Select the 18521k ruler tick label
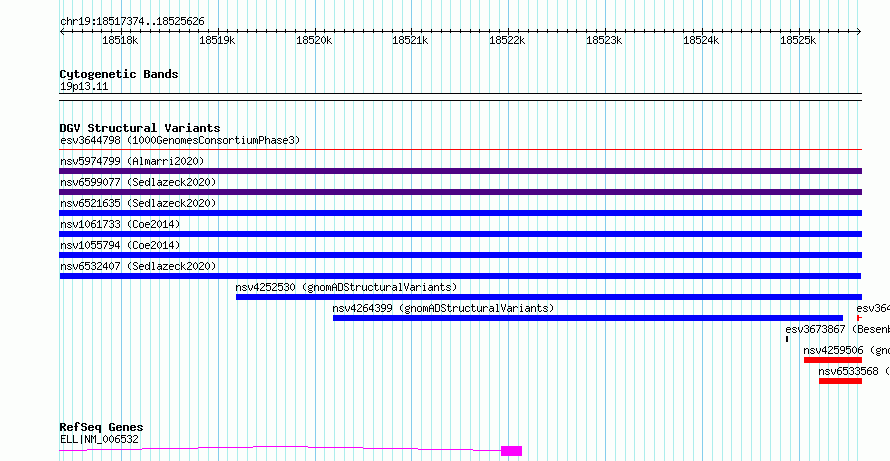This screenshot has width=890, height=461. click(x=410, y=40)
